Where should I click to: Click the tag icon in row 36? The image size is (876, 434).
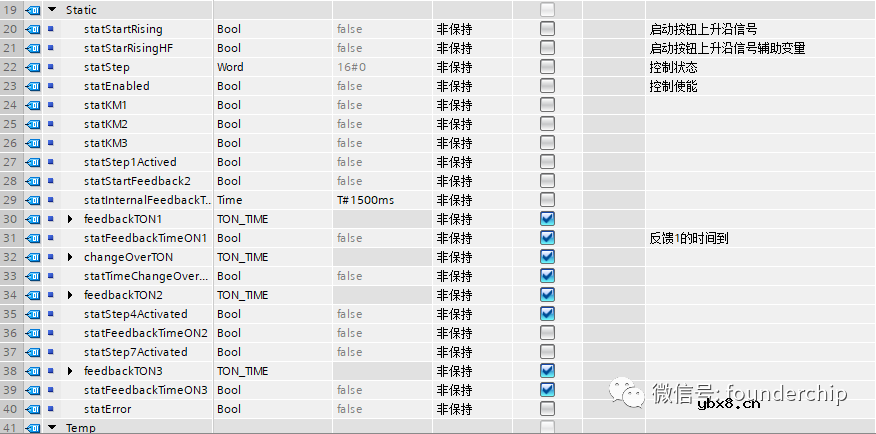click(32, 333)
